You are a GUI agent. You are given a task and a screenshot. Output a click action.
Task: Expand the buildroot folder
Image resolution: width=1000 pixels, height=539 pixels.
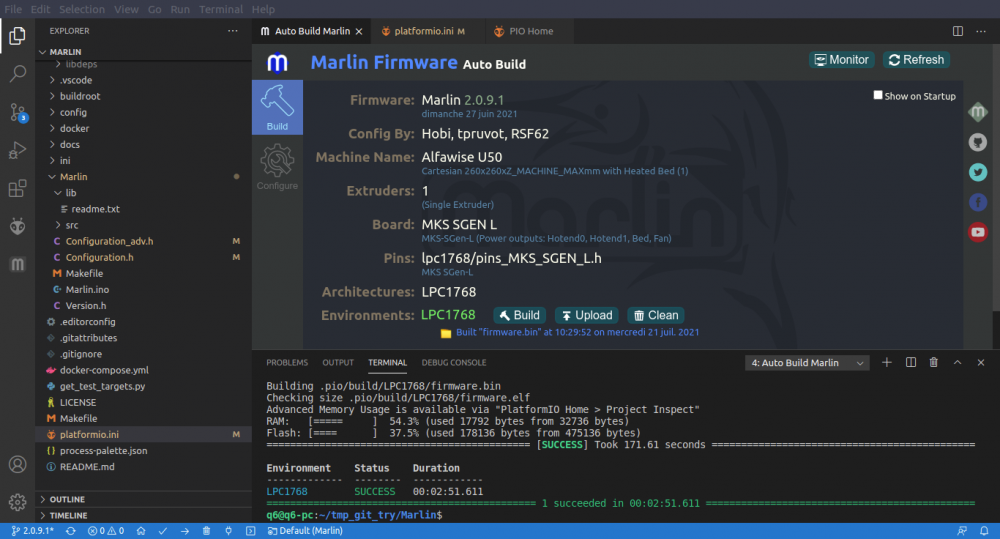pyautogui.click(x=145, y=96)
